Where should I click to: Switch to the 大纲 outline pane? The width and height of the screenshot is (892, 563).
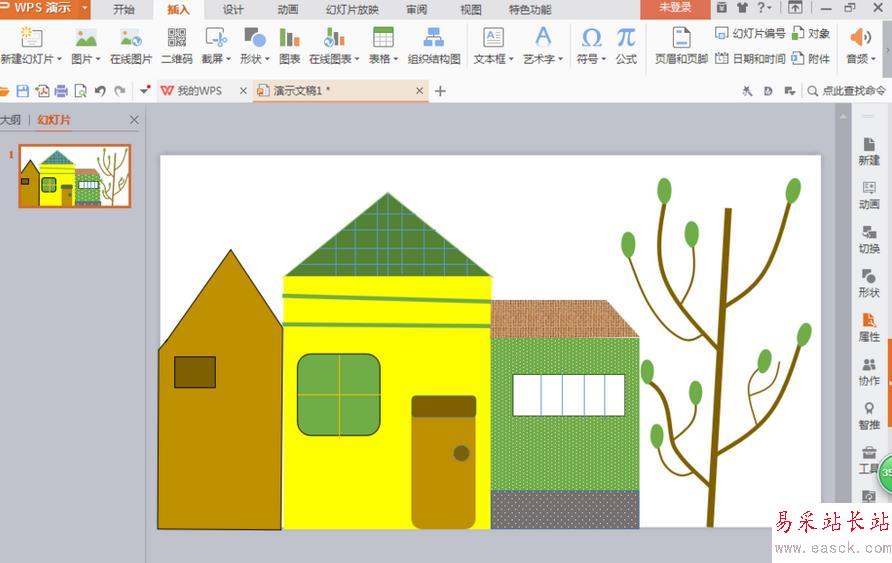point(11,120)
